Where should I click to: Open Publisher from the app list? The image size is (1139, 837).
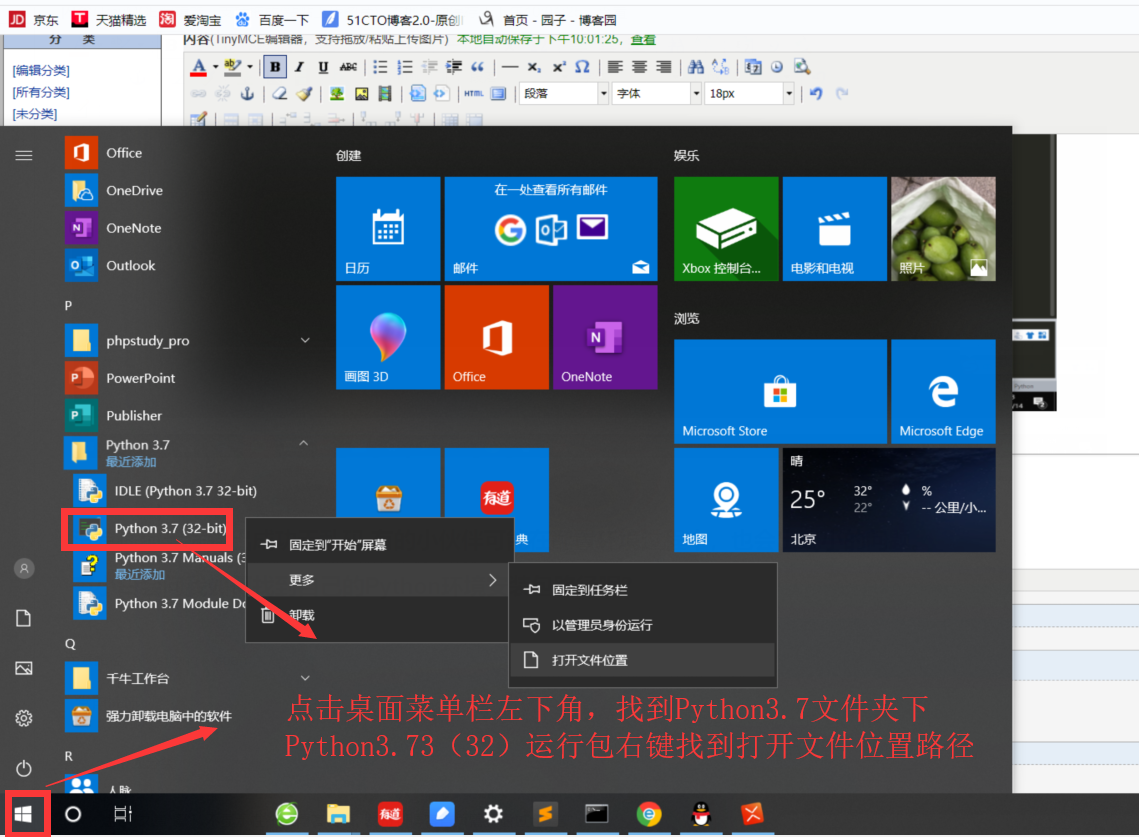tap(116, 416)
